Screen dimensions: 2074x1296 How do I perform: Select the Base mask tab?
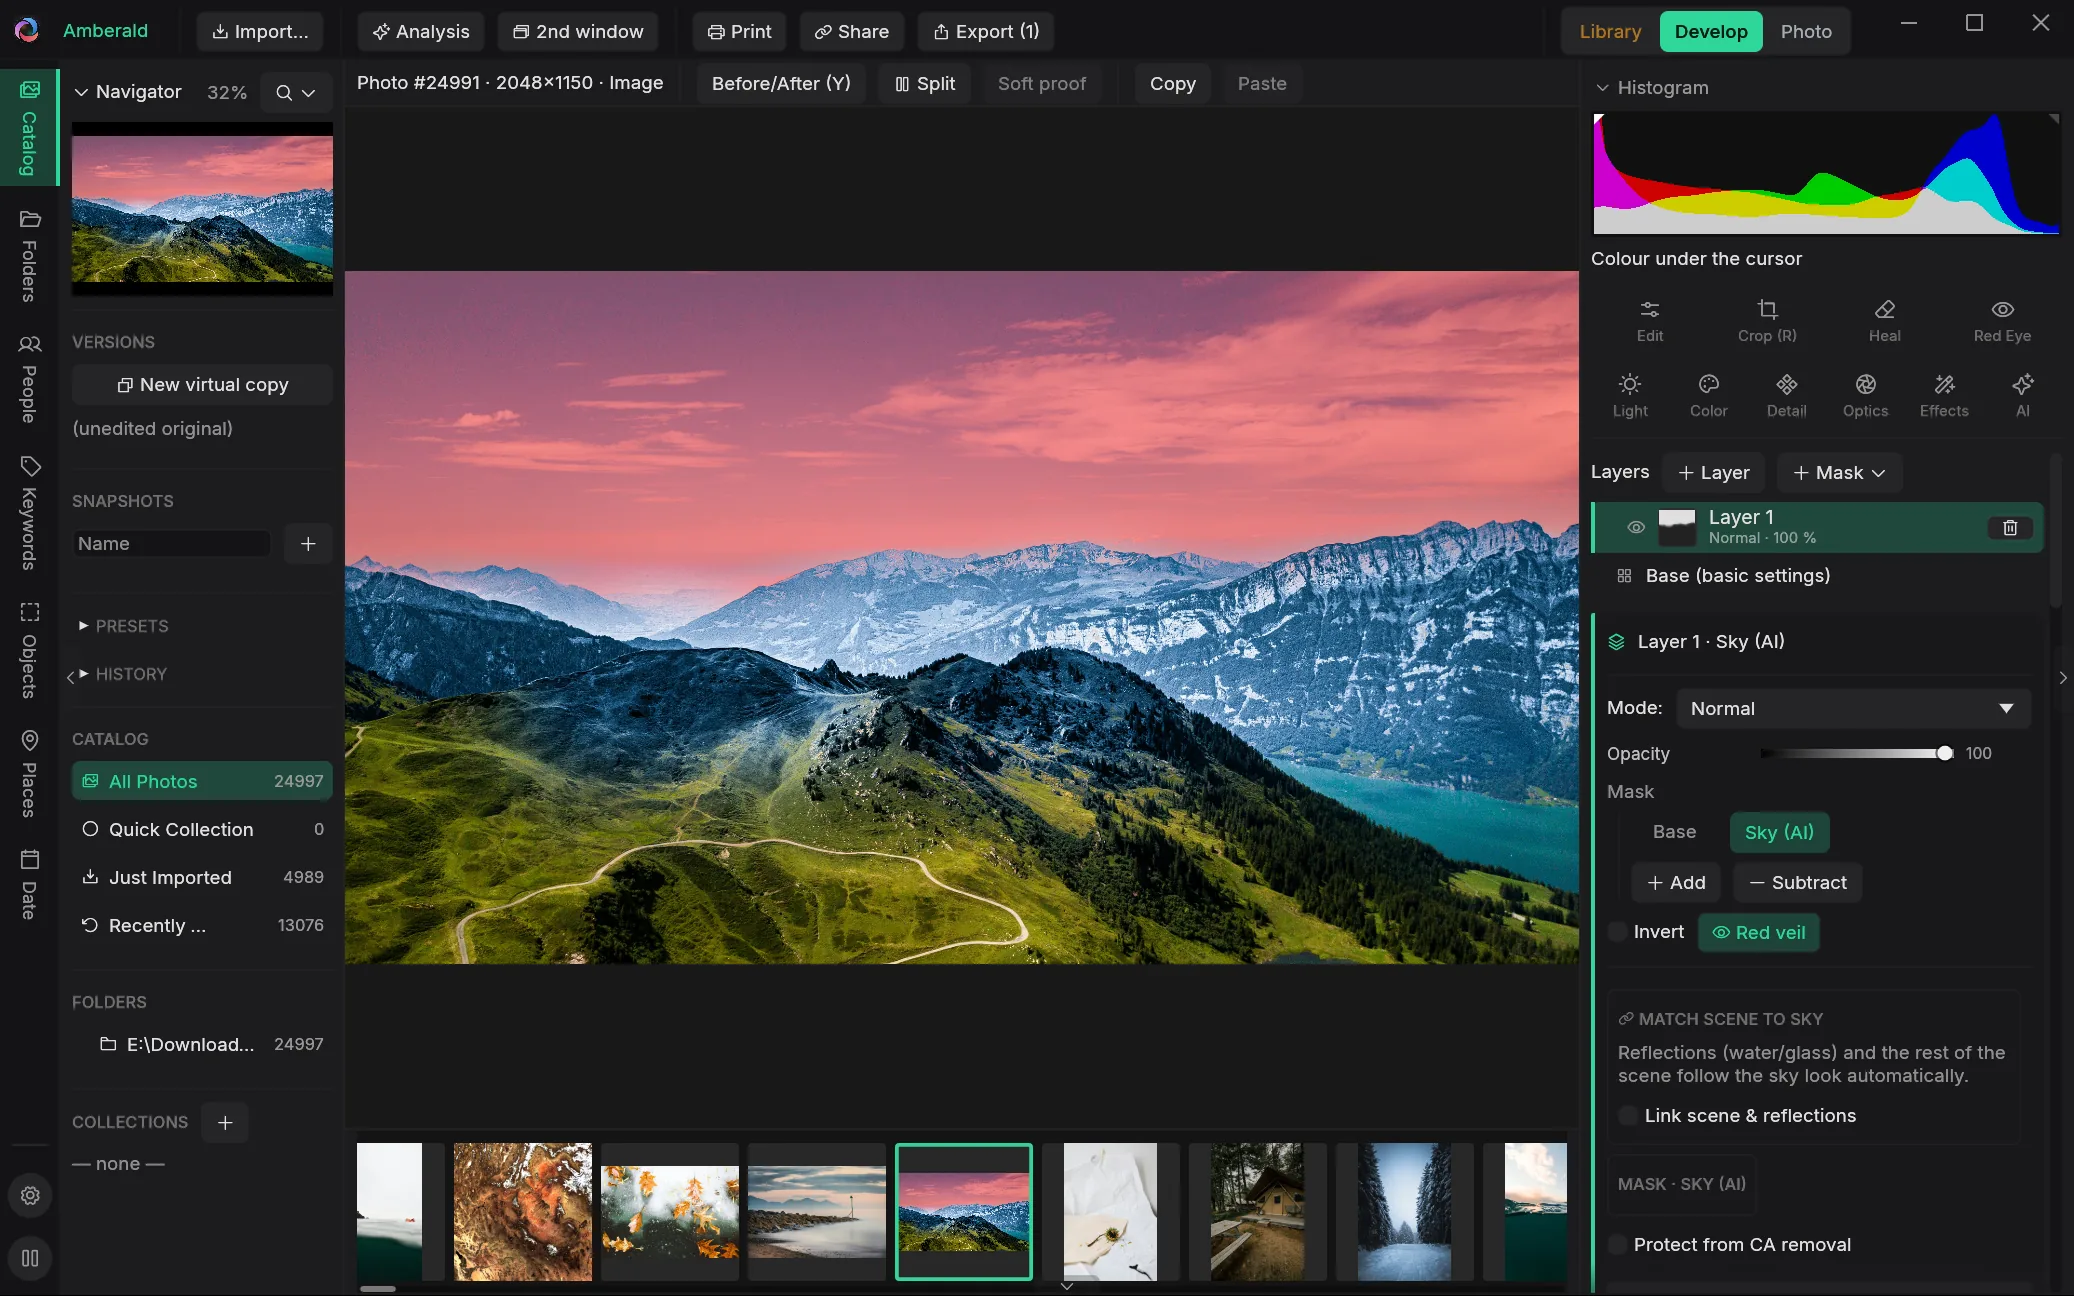[1674, 832]
